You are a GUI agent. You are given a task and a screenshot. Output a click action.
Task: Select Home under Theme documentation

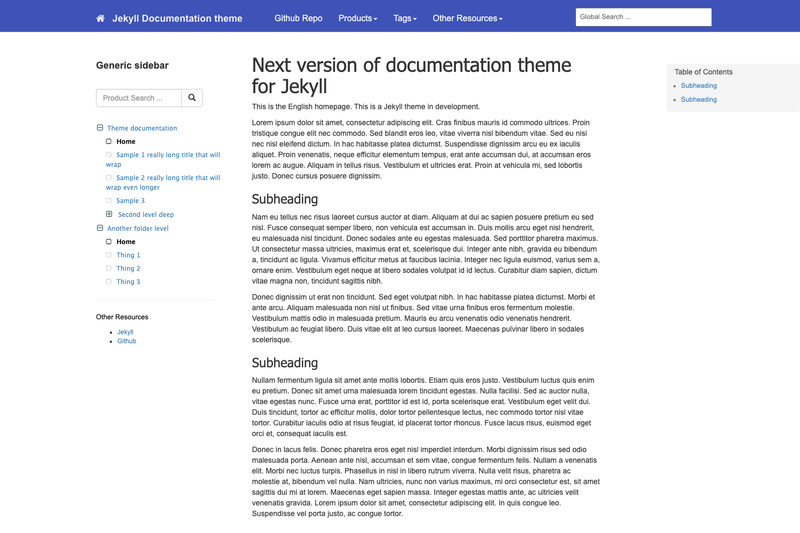126,141
